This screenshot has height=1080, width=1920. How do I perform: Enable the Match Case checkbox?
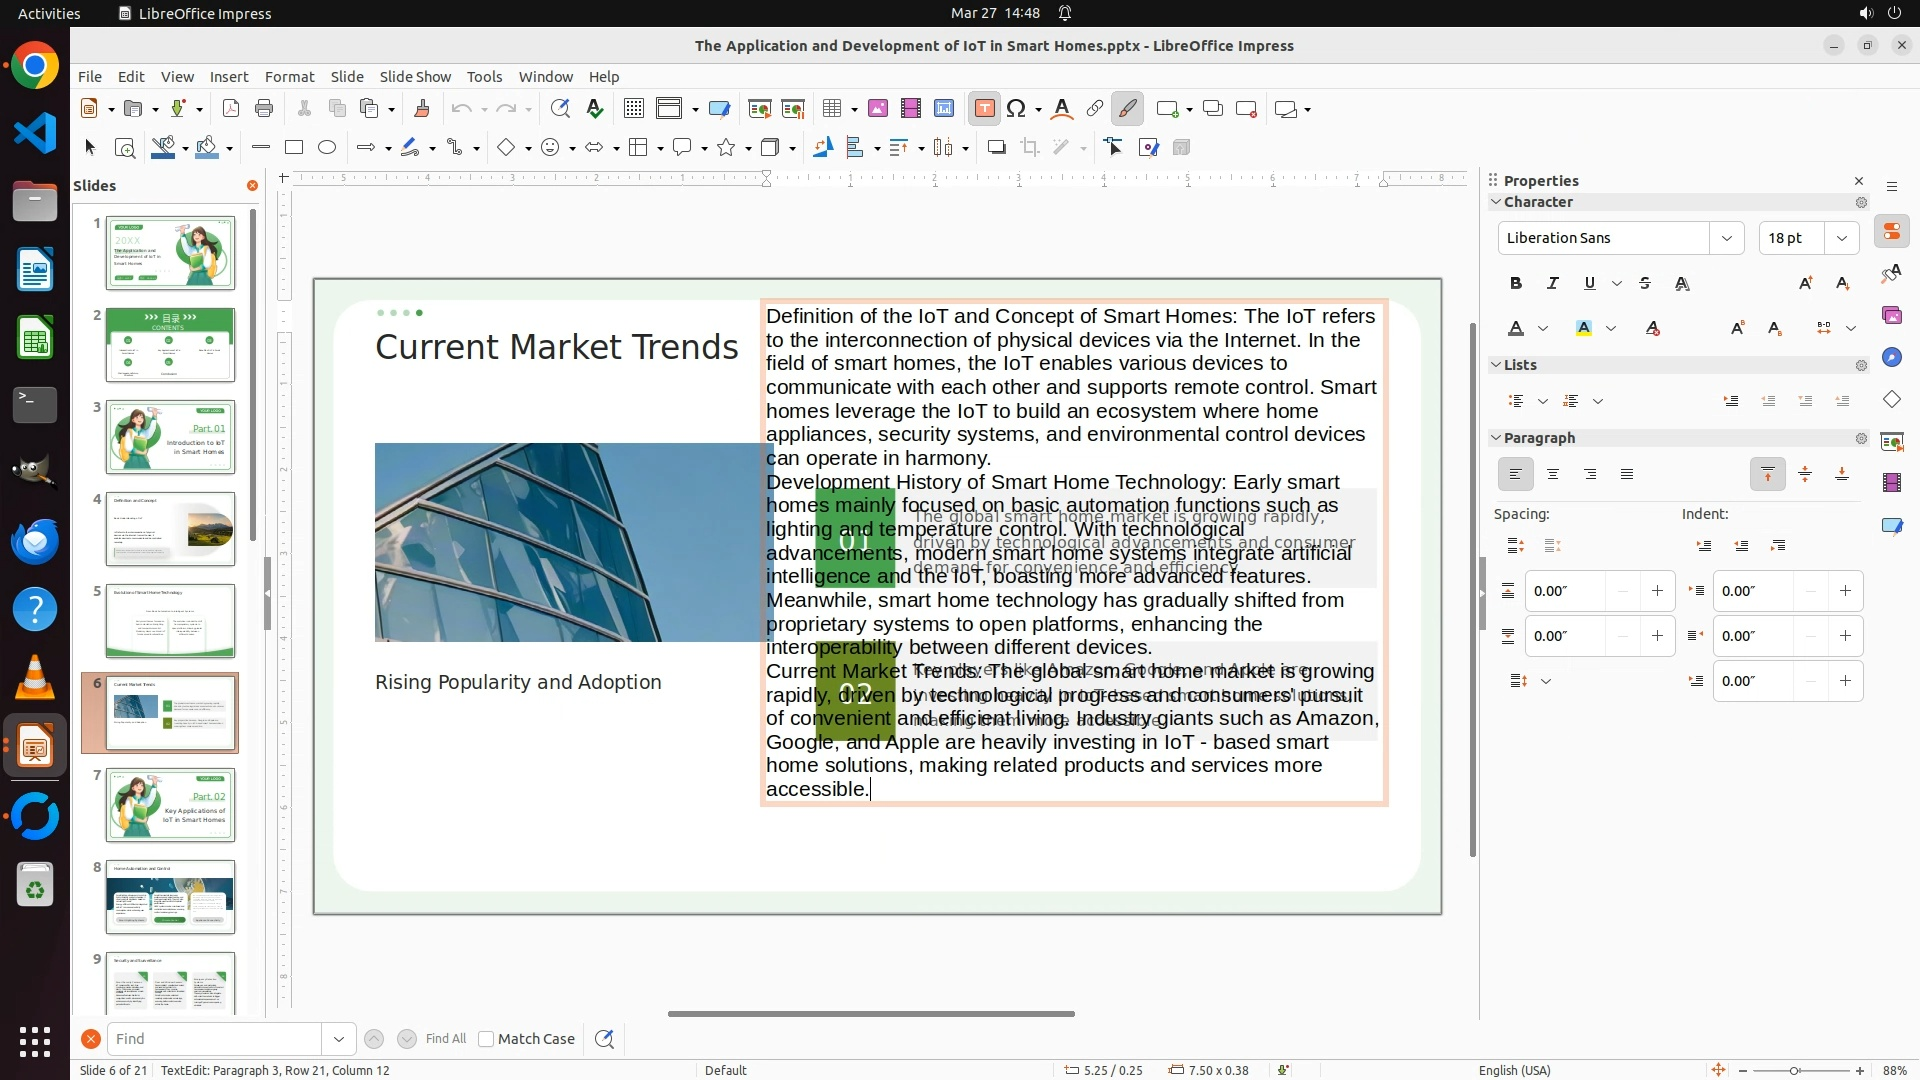486,1039
